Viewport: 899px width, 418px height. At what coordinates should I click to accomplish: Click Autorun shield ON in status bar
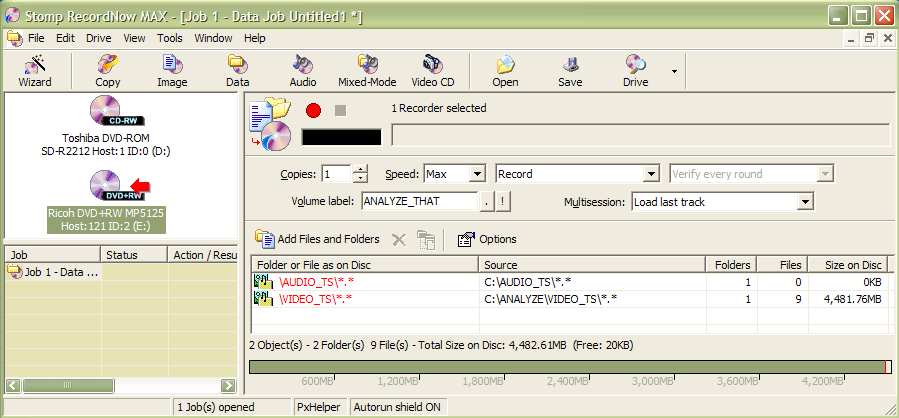click(397, 407)
